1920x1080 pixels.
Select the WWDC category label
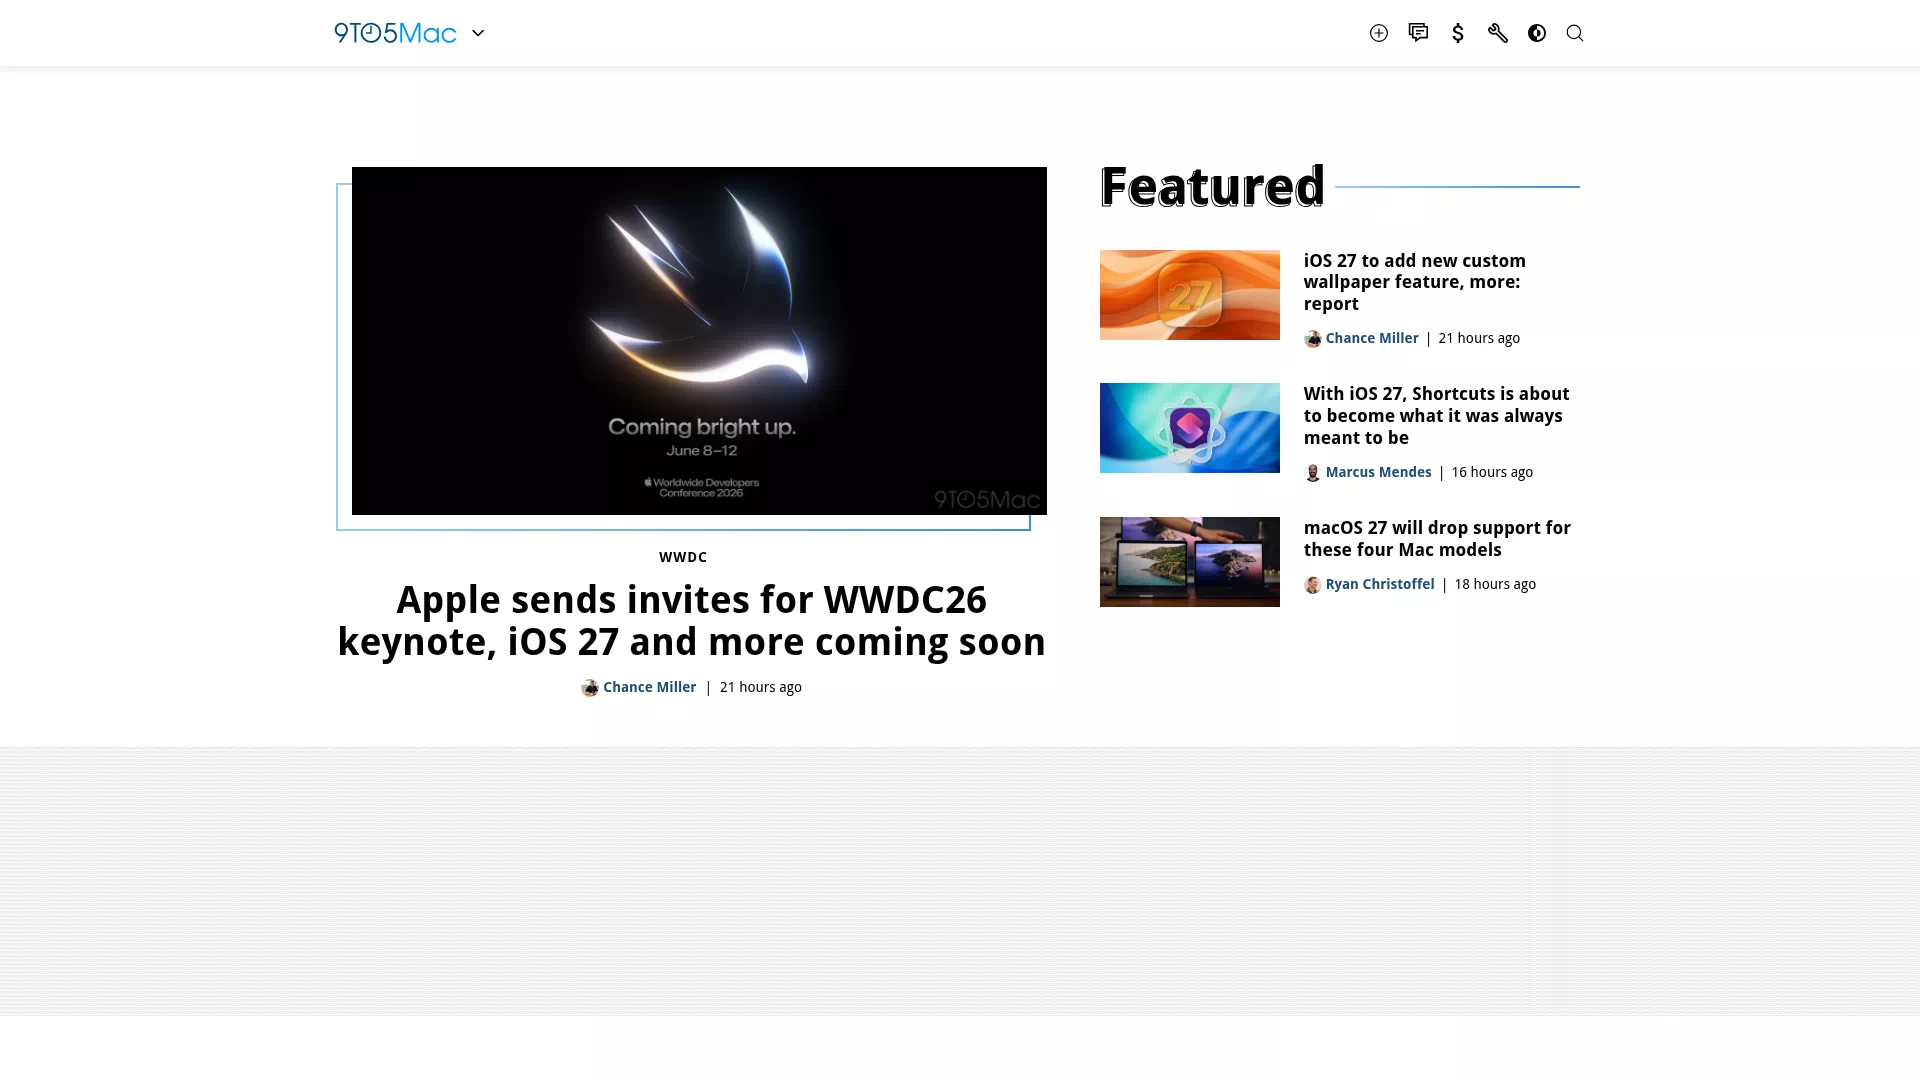coord(683,557)
